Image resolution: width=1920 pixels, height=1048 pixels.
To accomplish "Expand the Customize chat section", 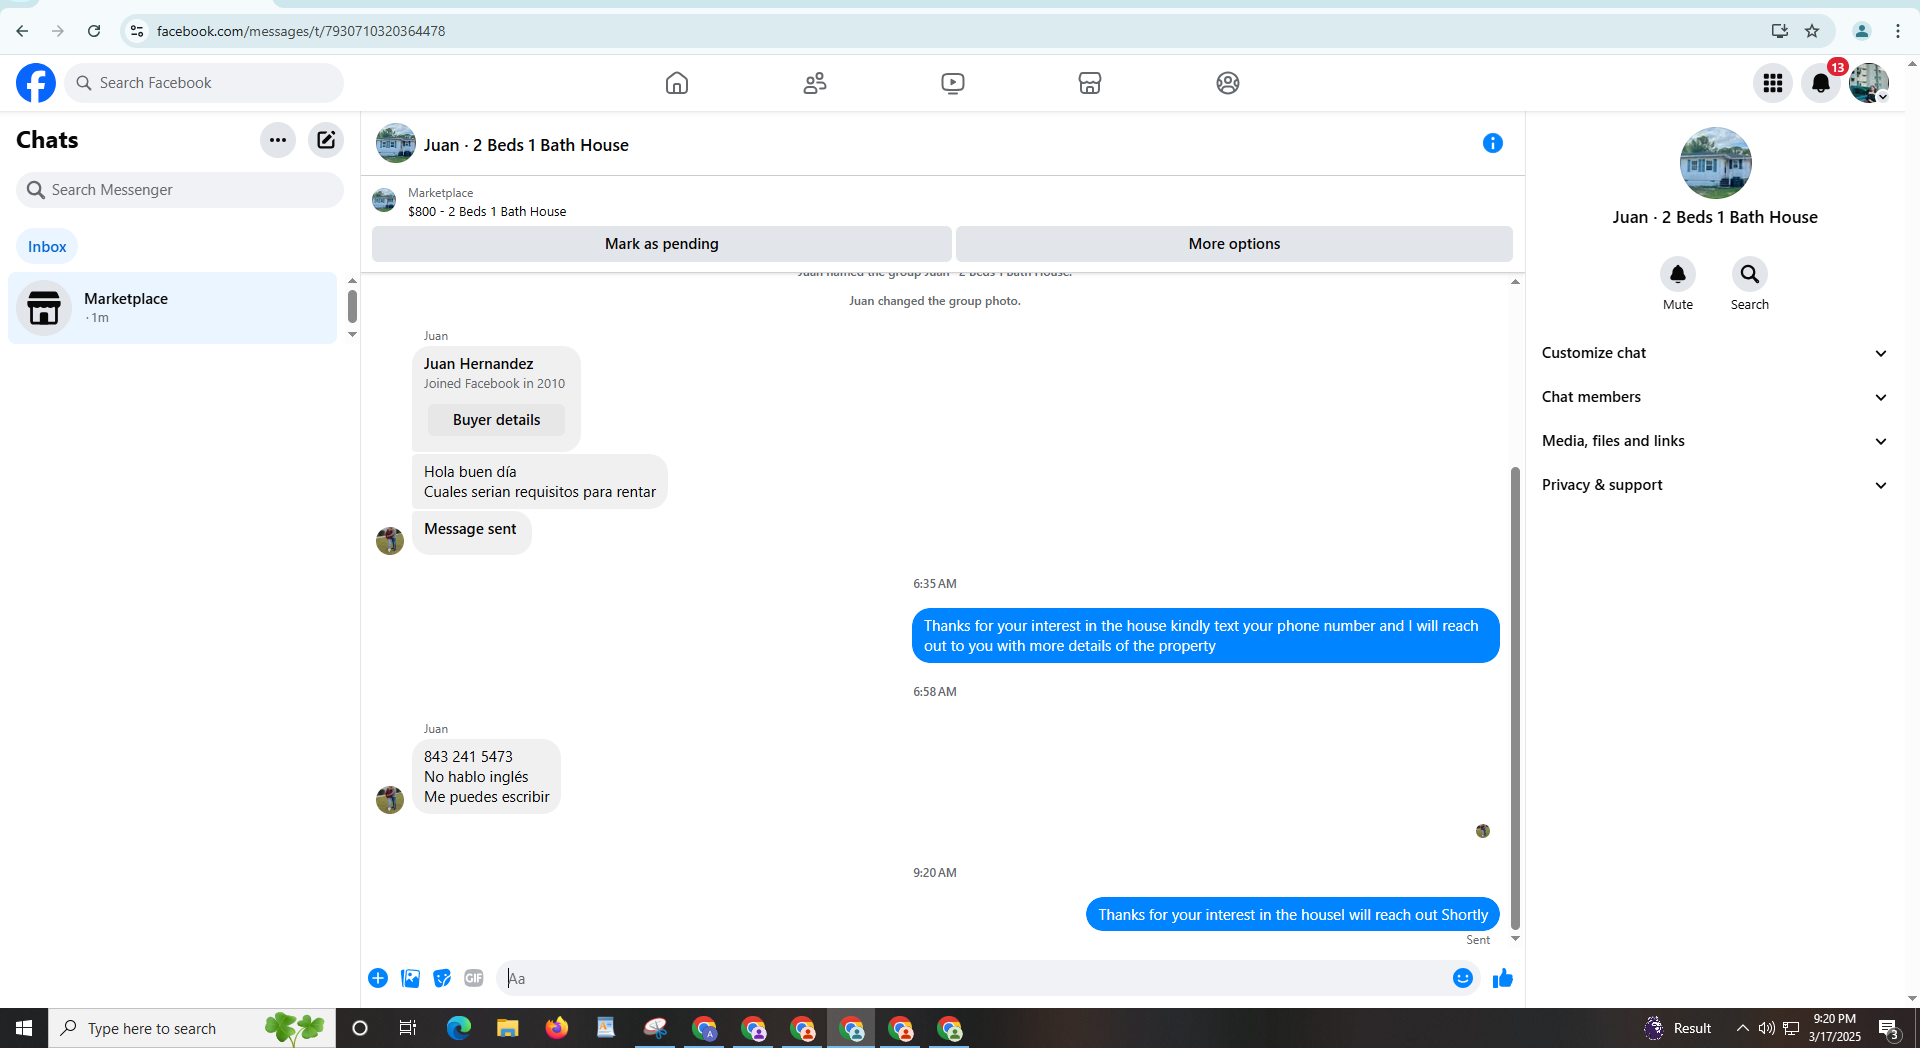I will coord(1714,353).
